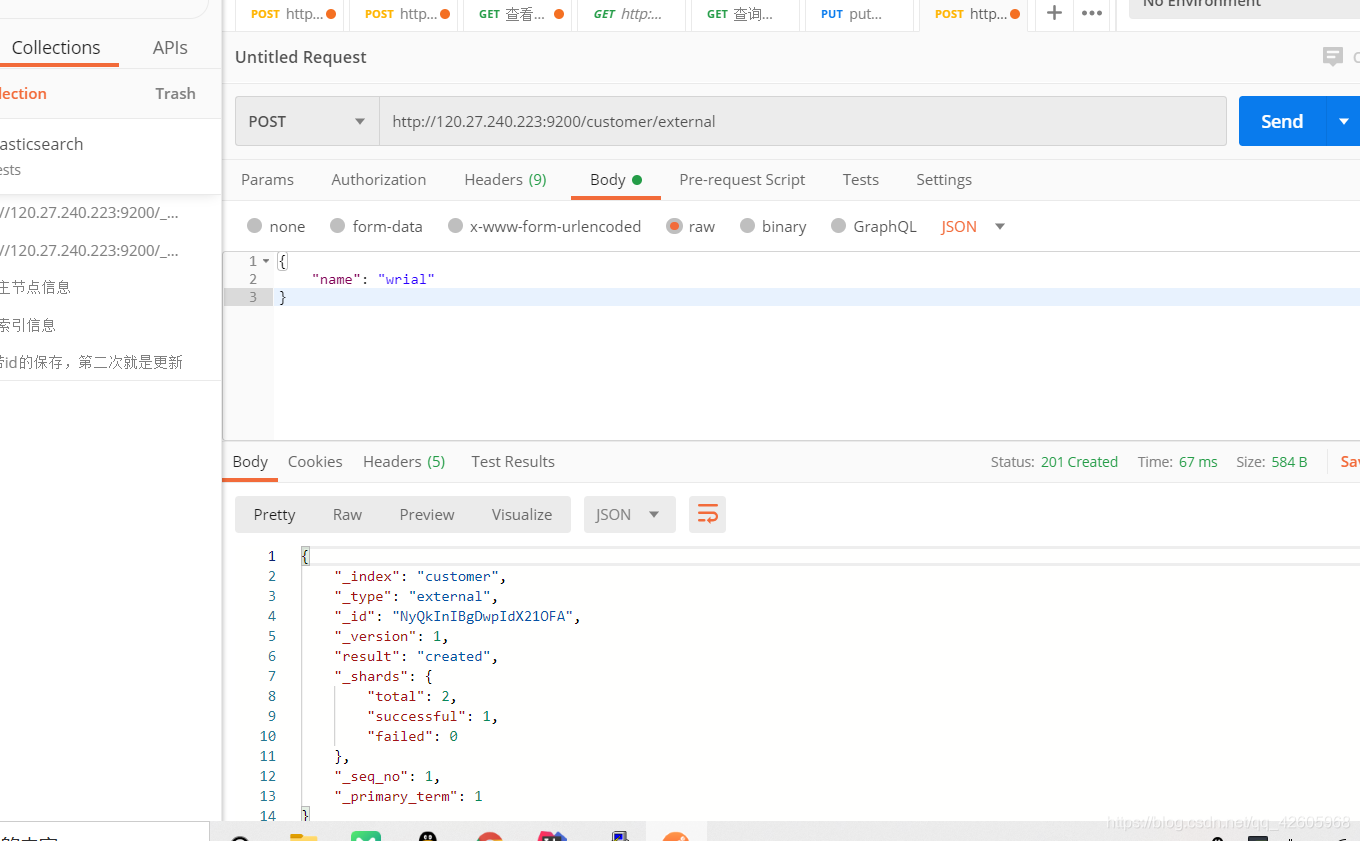
Task: Open the Test Results tab
Action: pyautogui.click(x=513, y=461)
